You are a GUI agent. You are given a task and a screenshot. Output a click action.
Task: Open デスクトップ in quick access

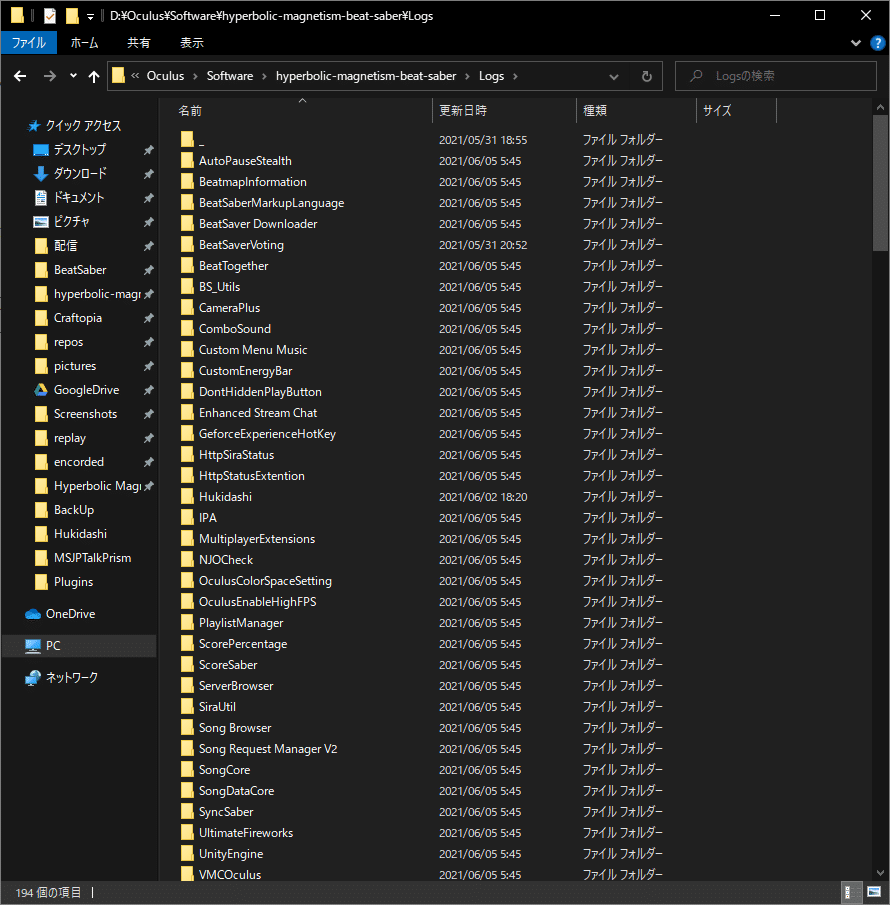click(x=80, y=149)
